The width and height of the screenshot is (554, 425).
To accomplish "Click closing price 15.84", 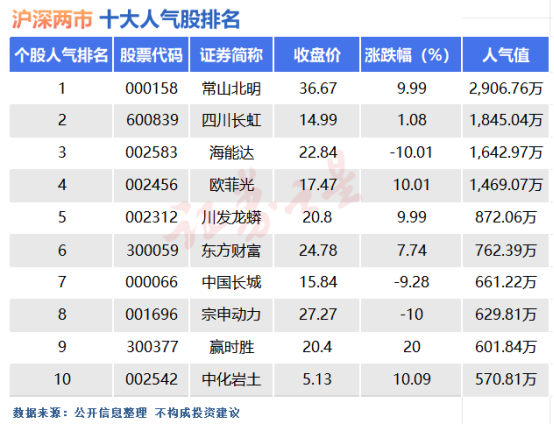I will 318,282.
